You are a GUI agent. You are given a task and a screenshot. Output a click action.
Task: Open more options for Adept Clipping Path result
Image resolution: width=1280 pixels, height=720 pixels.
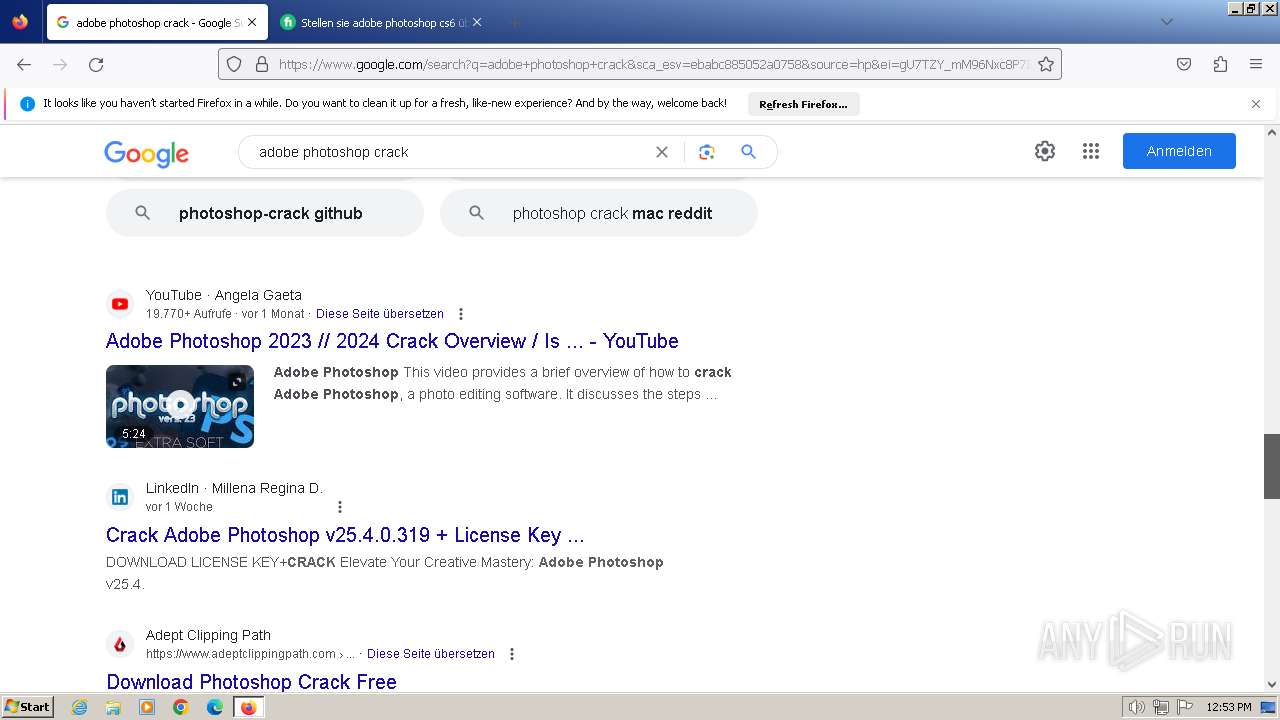(x=512, y=654)
